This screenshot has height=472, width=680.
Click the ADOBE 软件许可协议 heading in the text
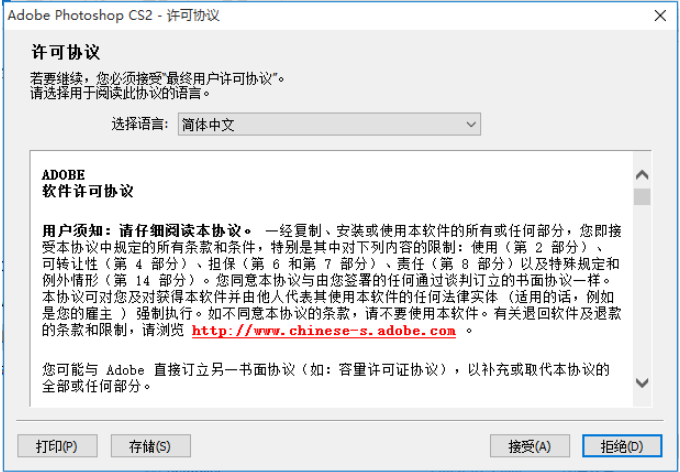[87, 183]
